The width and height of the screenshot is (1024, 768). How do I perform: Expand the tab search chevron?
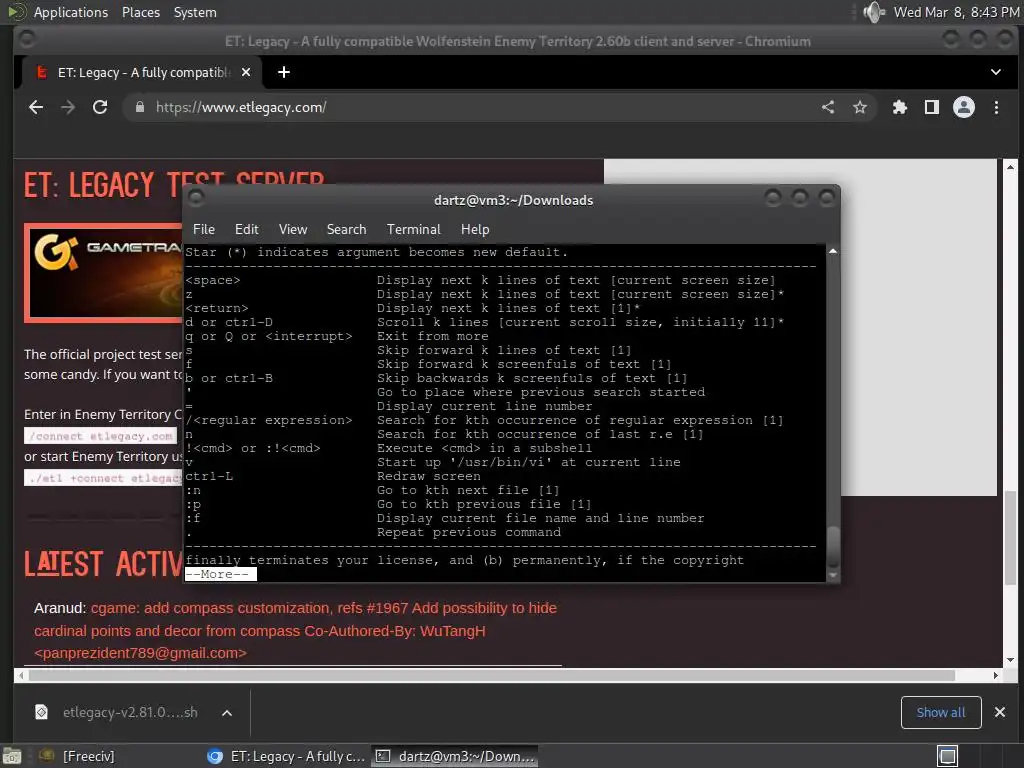tap(995, 72)
